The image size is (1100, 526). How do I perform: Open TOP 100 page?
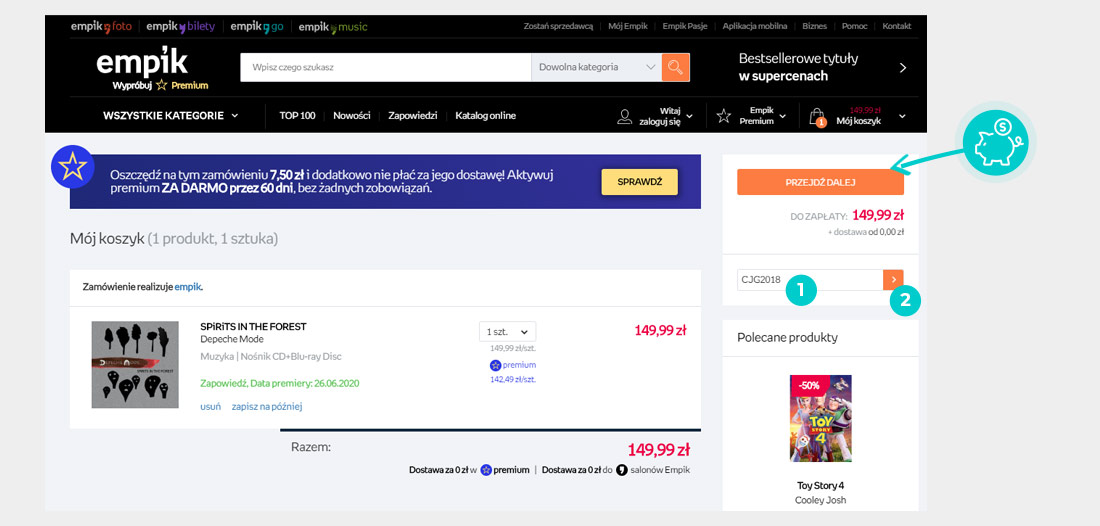[297, 116]
